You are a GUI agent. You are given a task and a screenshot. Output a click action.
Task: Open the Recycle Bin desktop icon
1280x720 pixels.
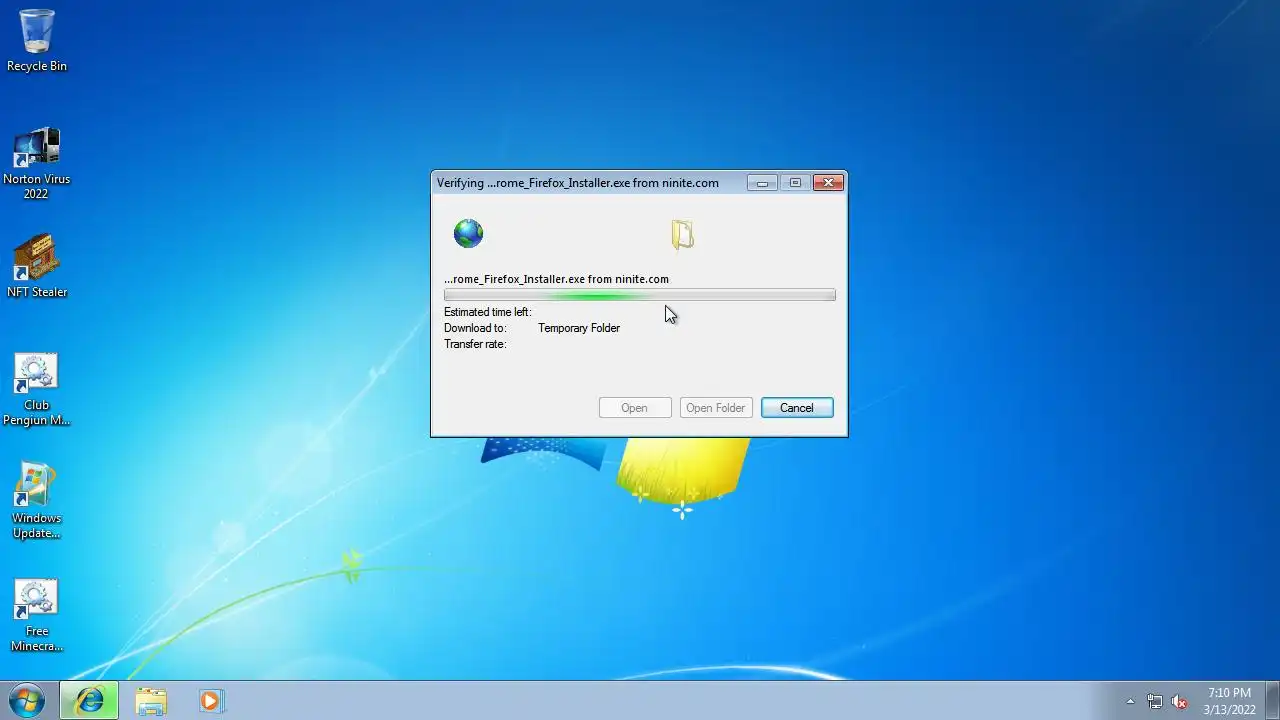[37, 41]
